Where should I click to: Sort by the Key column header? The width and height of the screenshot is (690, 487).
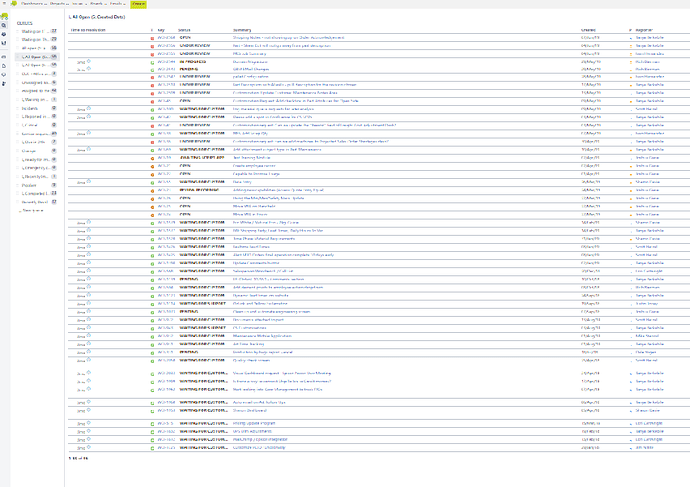point(161,30)
